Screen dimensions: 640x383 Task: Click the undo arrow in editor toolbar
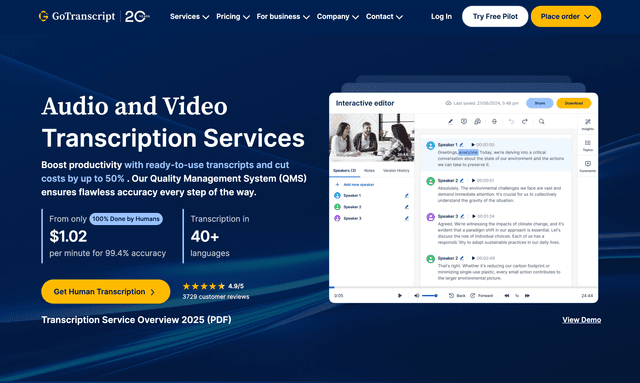[x=511, y=121]
